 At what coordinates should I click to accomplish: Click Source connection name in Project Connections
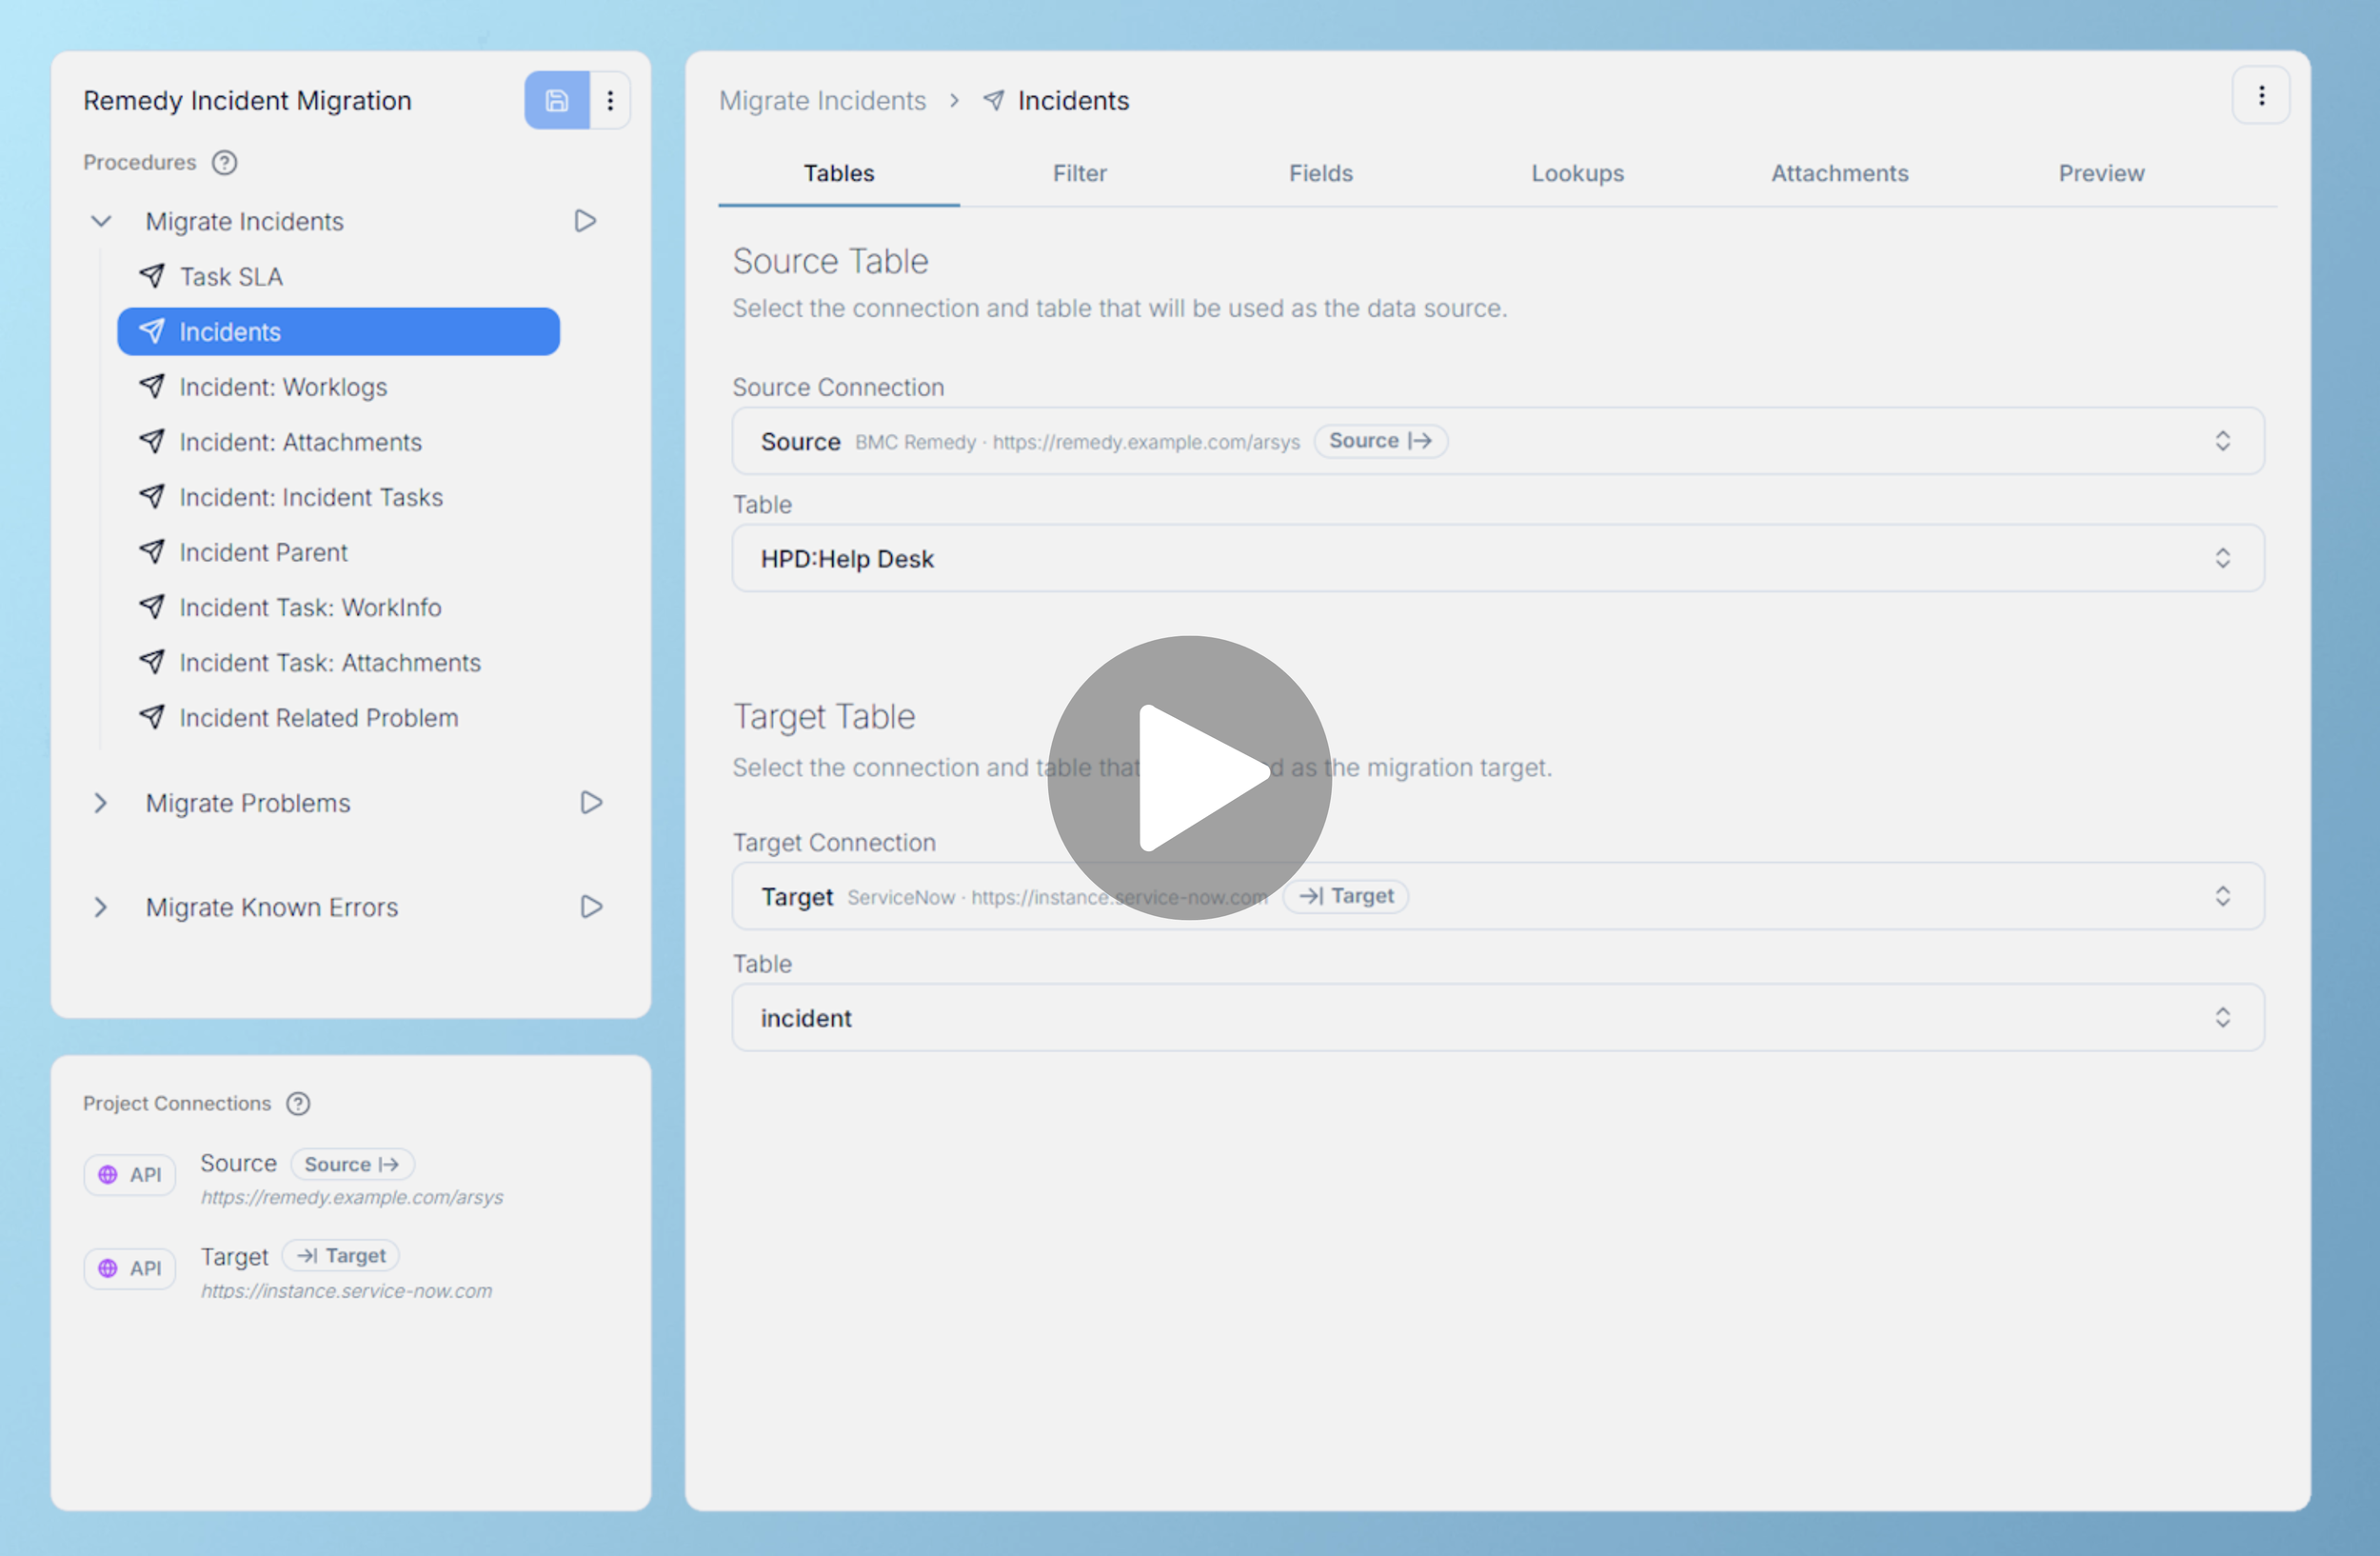(x=238, y=1163)
